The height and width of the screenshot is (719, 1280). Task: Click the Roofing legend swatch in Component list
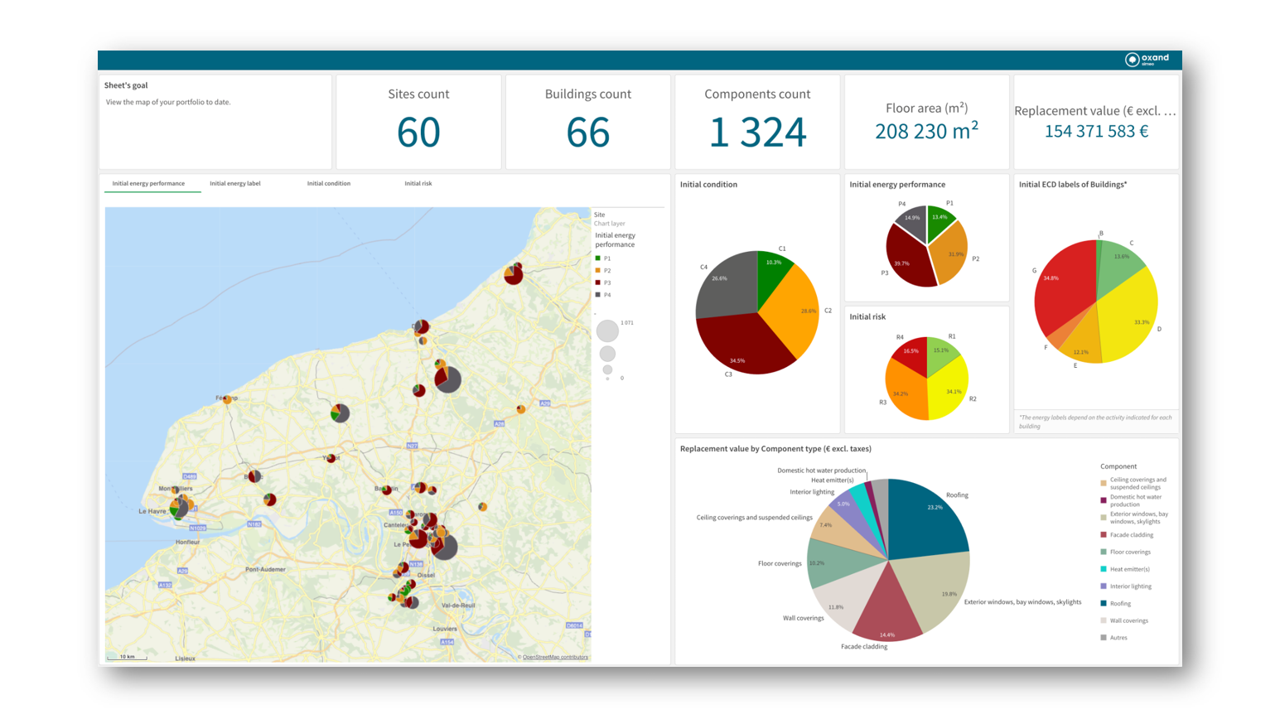[1104, 603]
